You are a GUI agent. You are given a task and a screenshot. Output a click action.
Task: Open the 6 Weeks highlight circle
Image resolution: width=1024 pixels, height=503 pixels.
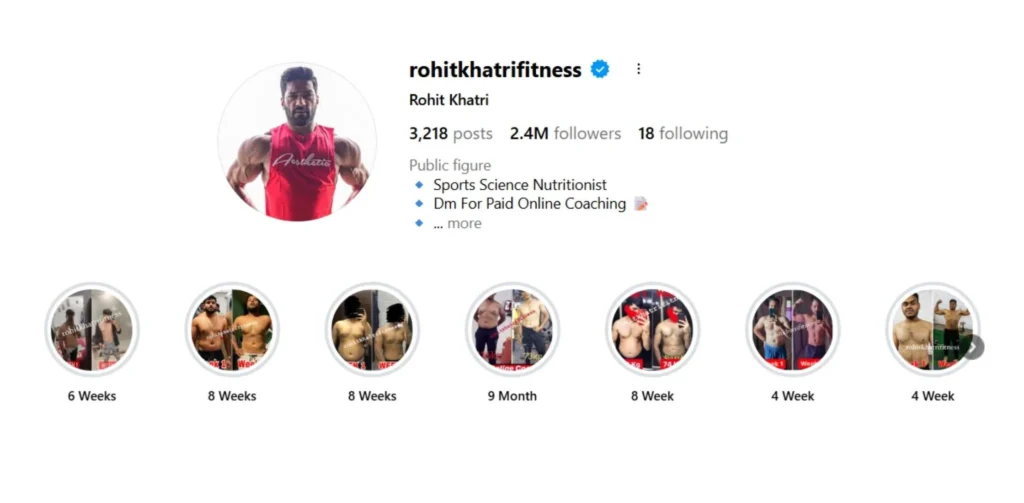[92, 329]
